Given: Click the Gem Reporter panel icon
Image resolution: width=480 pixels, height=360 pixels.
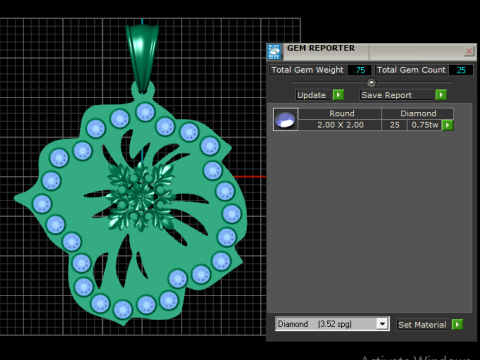Looking at the screenshot, I should 275,52.
